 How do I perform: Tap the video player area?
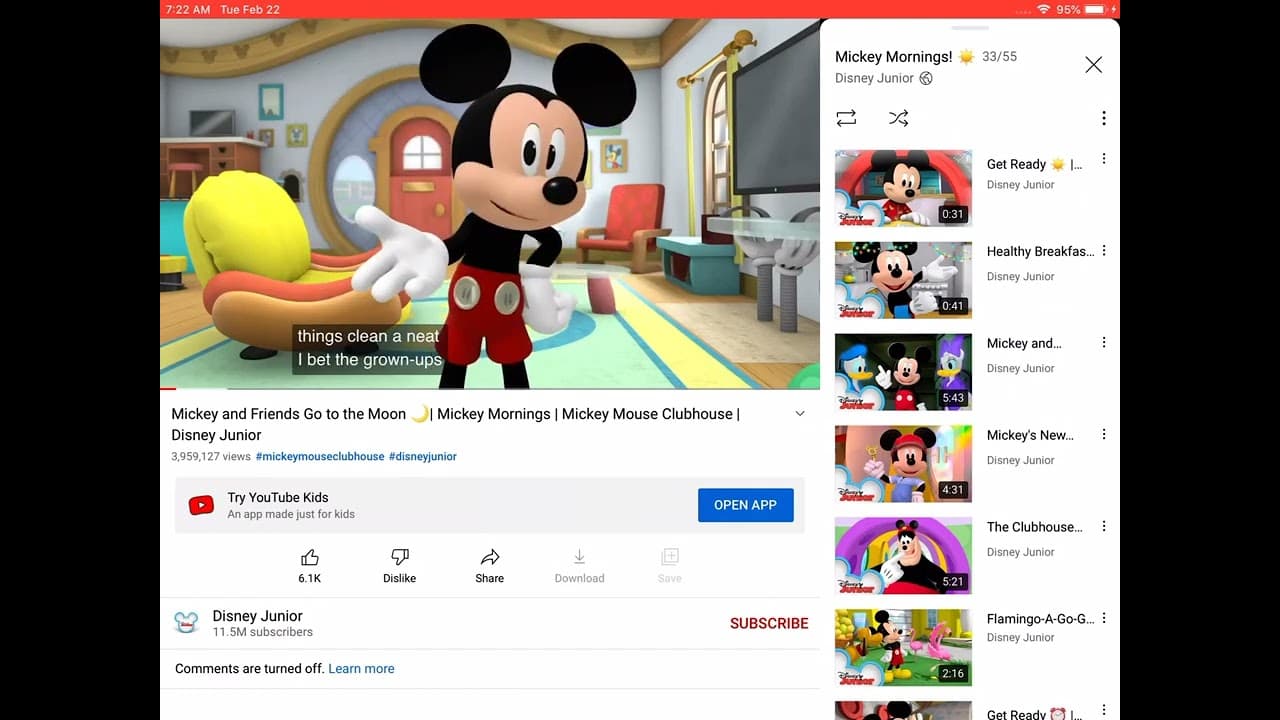pos(490,203)
